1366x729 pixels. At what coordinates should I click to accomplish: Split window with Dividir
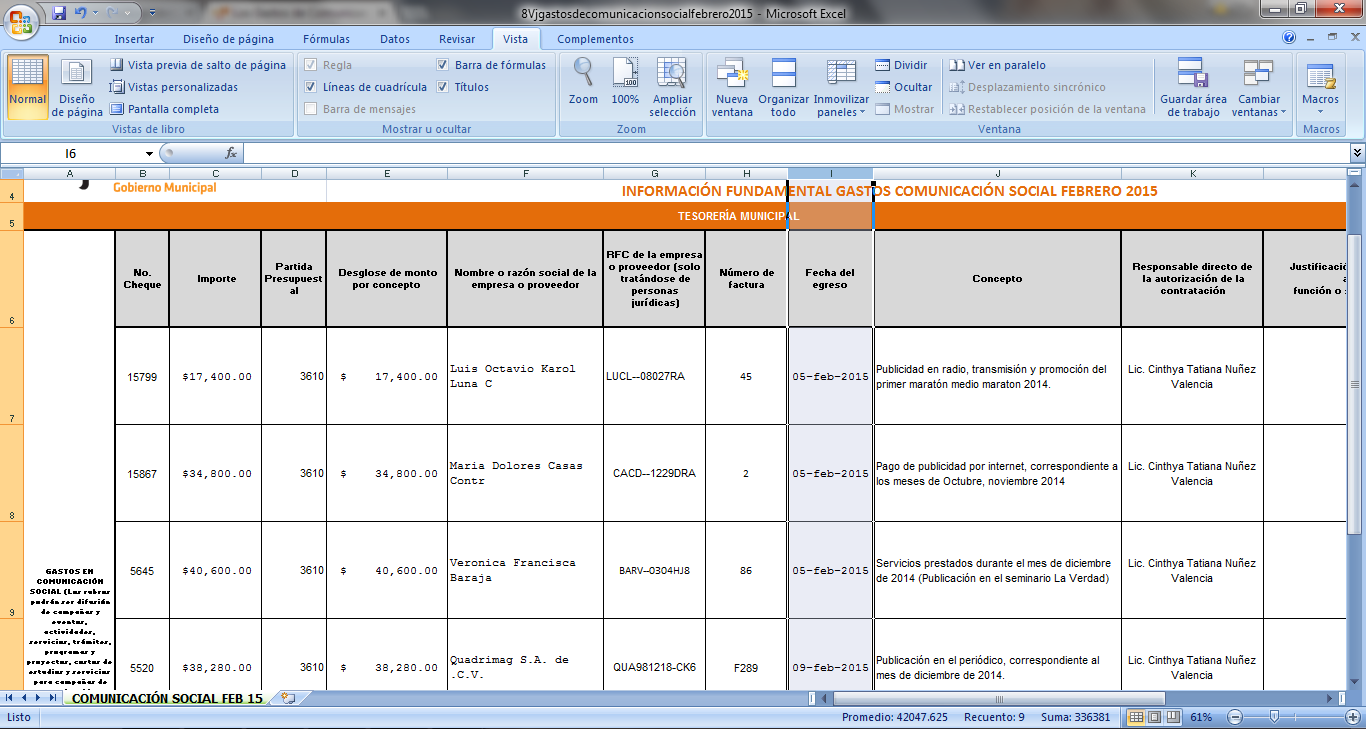(x=901, y=65)
